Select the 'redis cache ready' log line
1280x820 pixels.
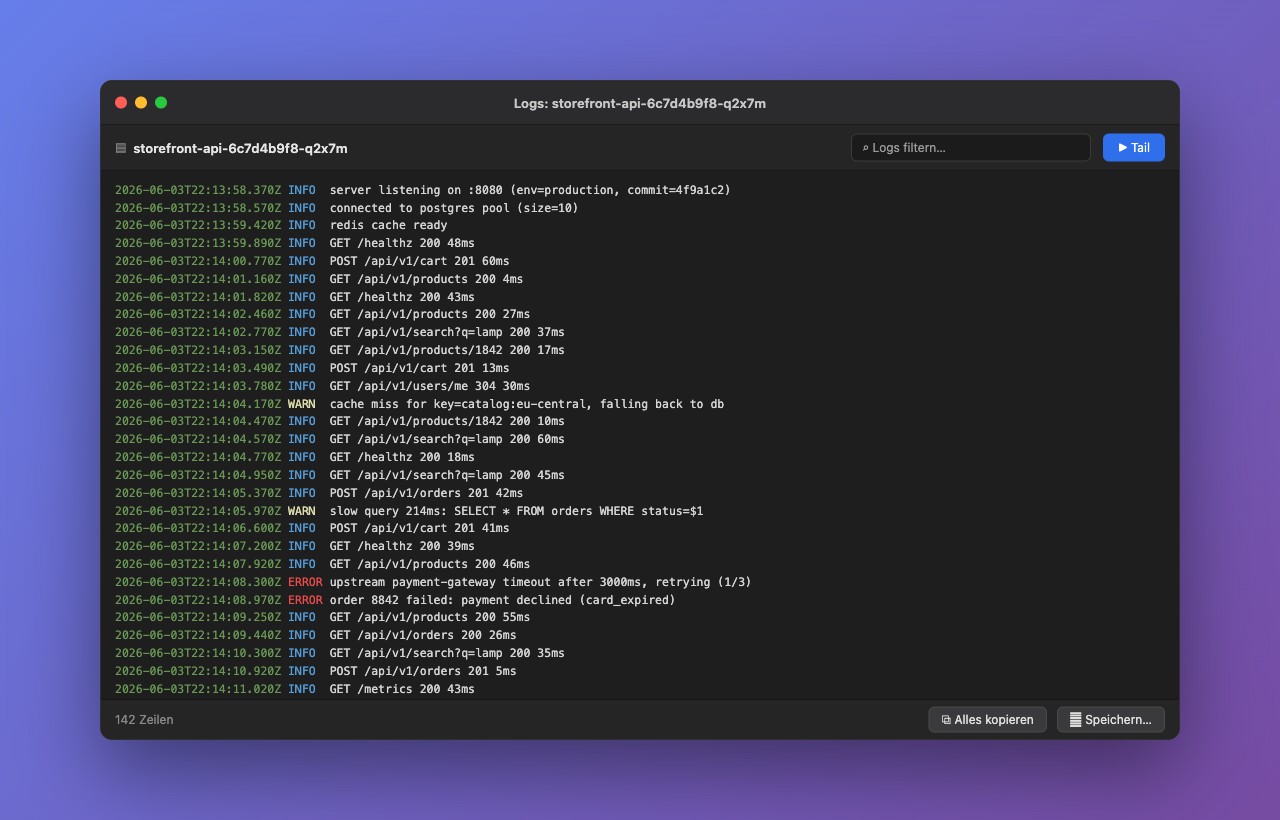[640, 225]
